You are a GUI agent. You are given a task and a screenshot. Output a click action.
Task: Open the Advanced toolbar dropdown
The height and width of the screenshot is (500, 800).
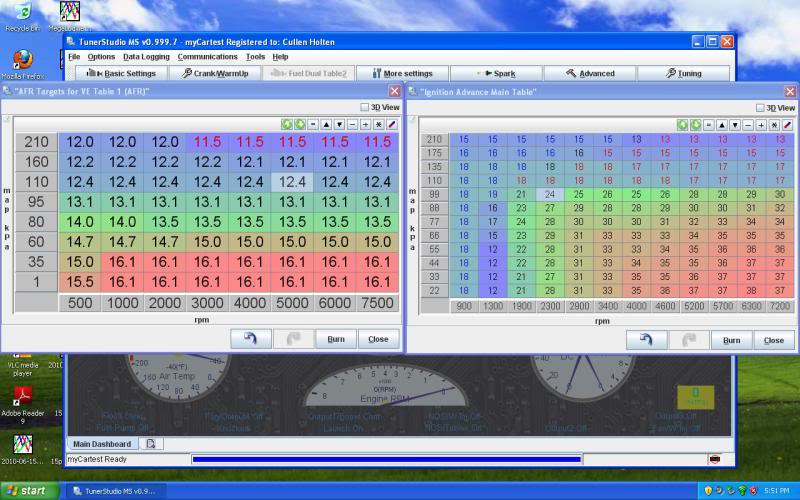(590, 73)
